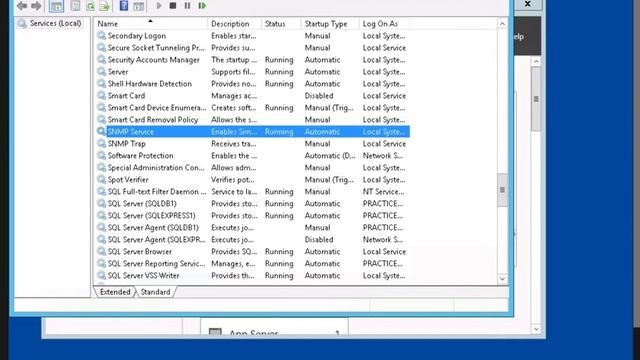Switch to the Standard tab

point(156,292)
